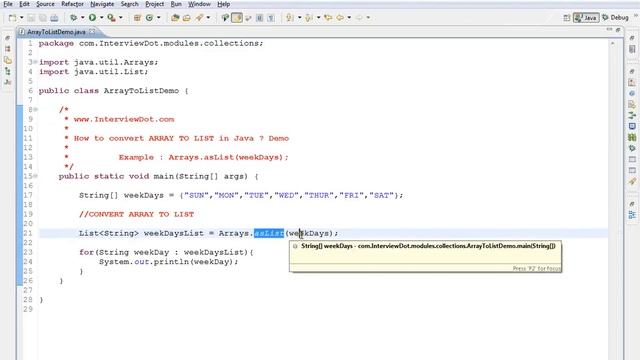Screen dimensions: 640x360
Task: Click the New Java Package icon
Action: point(138,18)
